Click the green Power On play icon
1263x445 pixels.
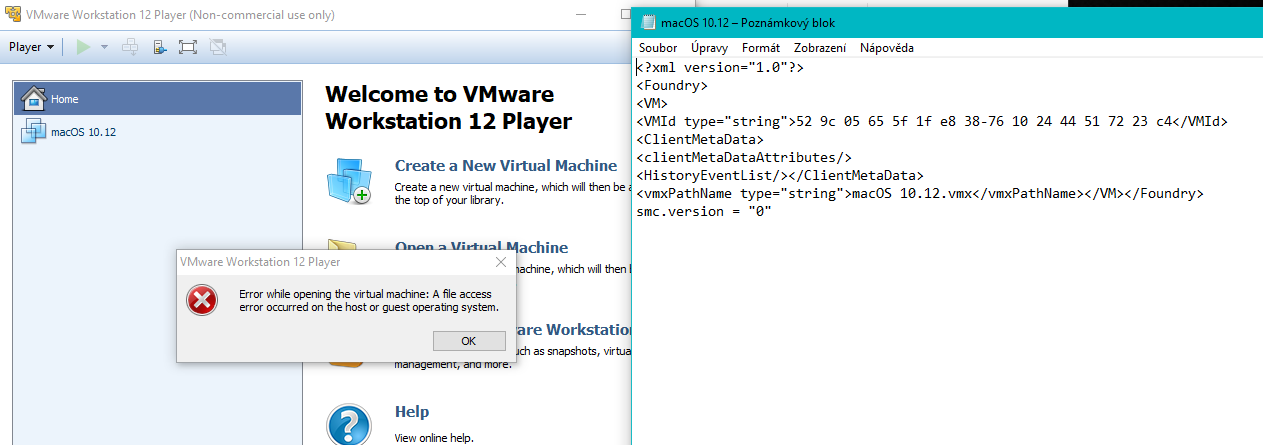click(x=83, y=47)
